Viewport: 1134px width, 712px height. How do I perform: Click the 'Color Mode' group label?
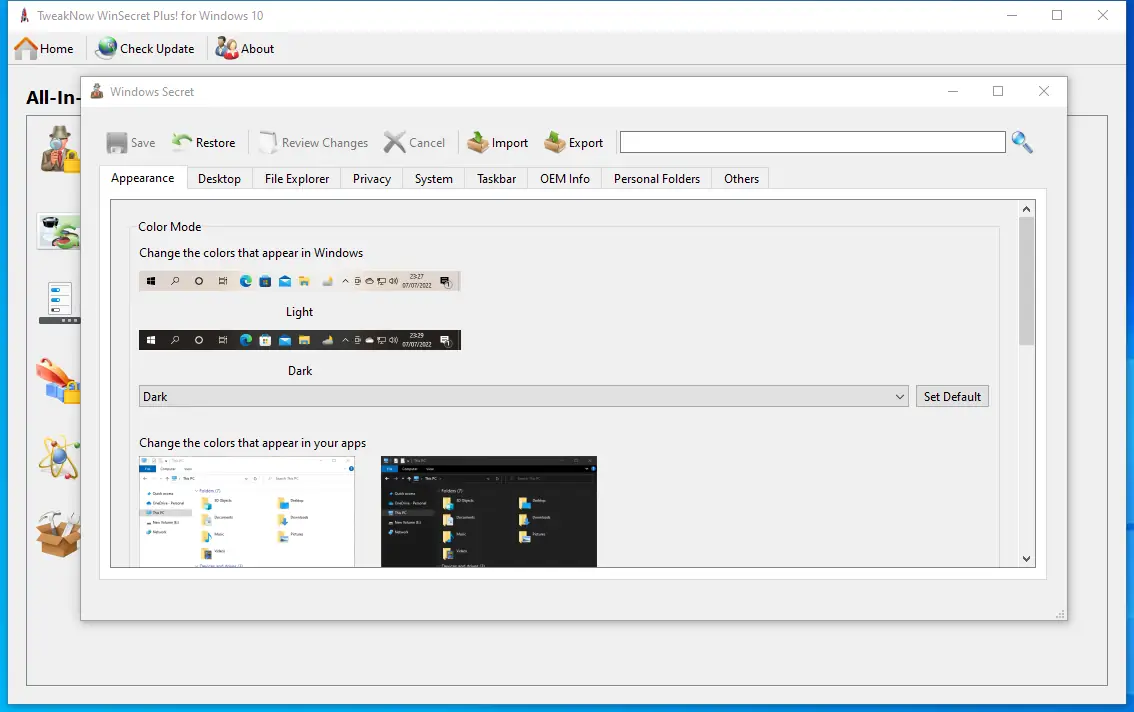[x=169, y=226]
